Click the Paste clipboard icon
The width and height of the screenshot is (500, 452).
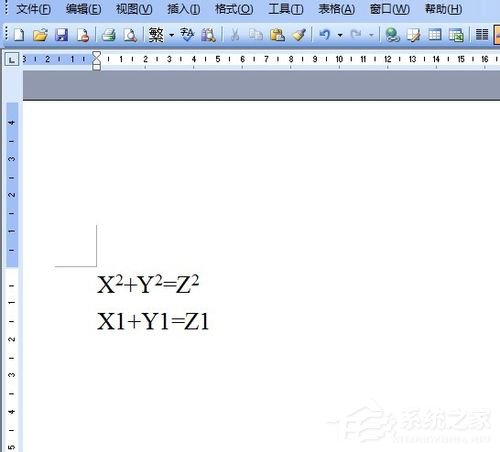tap(277, 34)
